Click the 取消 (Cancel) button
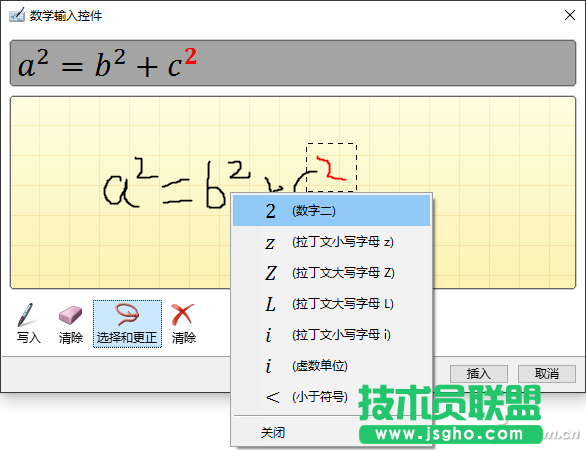The width and height of the screenshot is (586, 450). pyautogui.click(x=547, y=374)
